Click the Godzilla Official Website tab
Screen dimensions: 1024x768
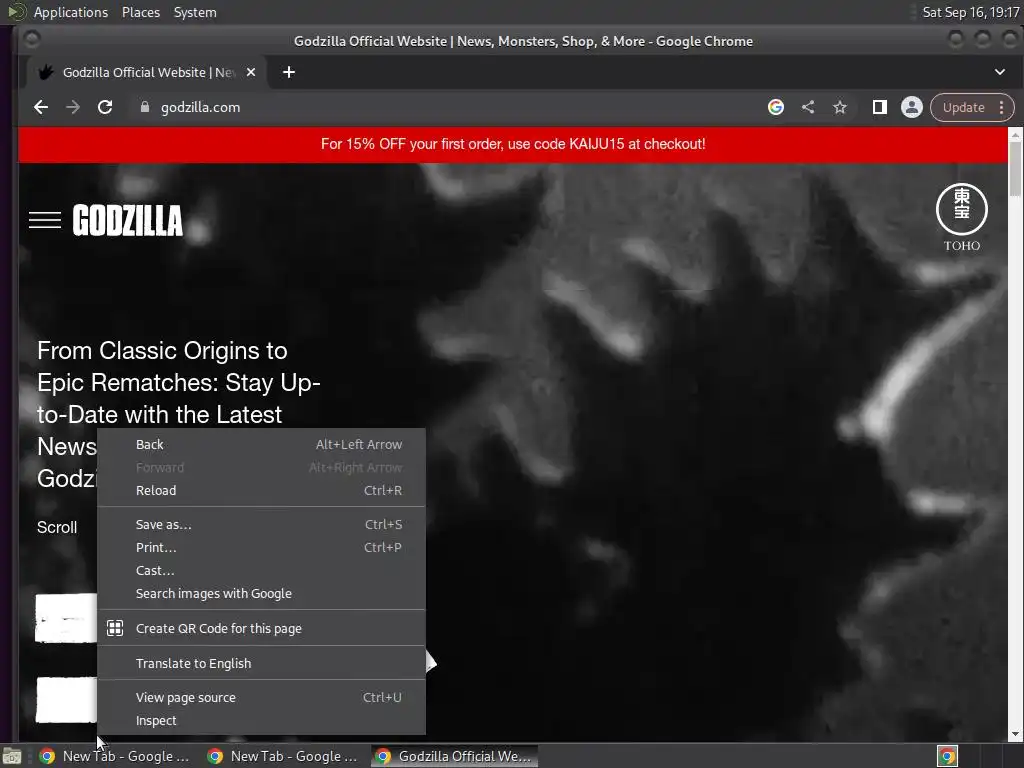(147, 72)
